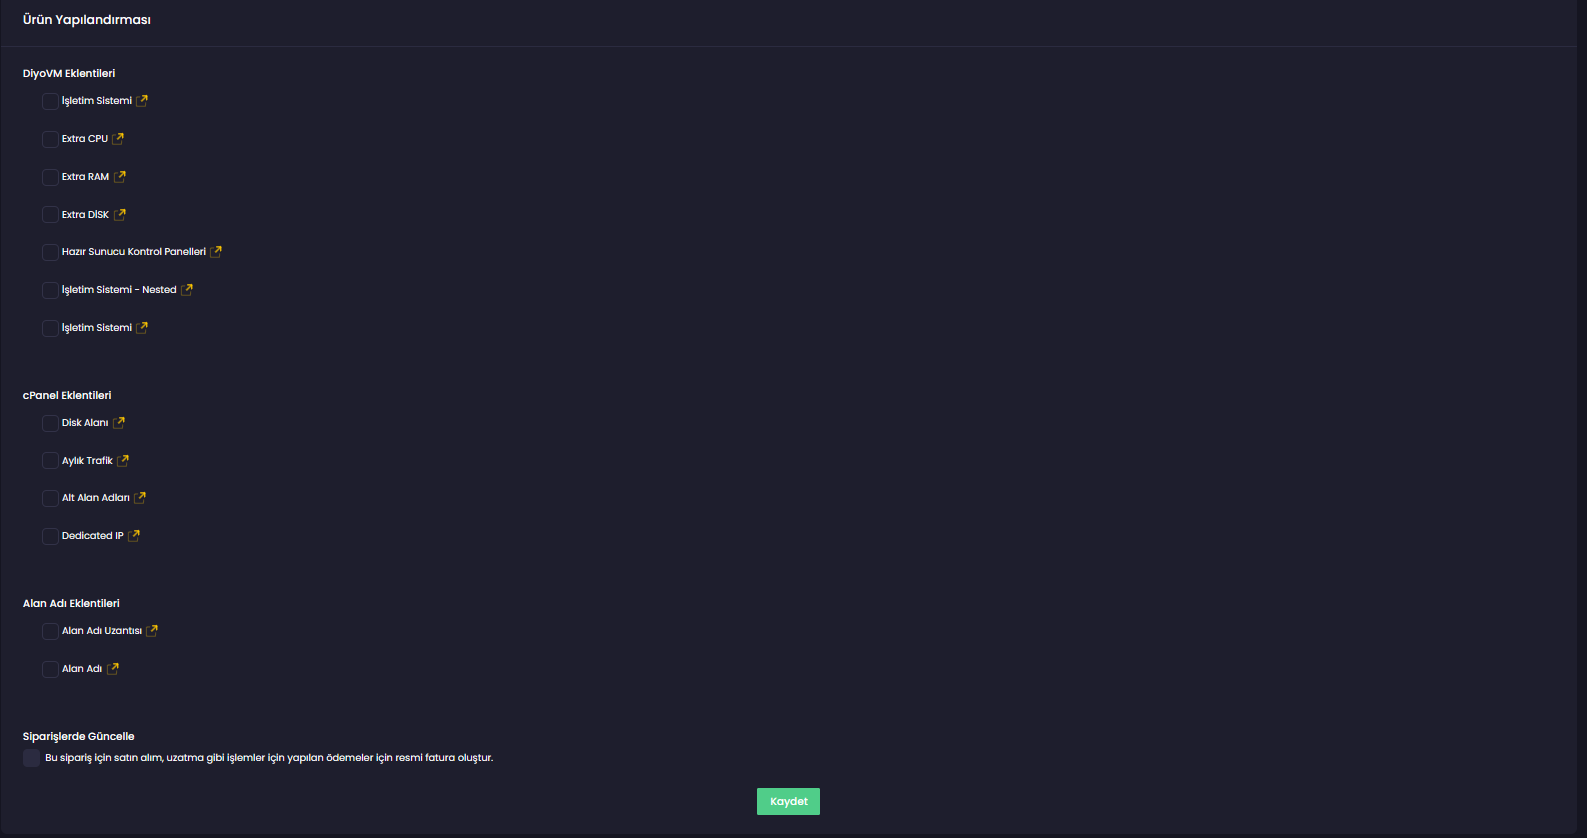This screenshot has width=1587, height=838.
Task: Check İşletim Sistemi box below the Nested entry
Action: (50, 328)
